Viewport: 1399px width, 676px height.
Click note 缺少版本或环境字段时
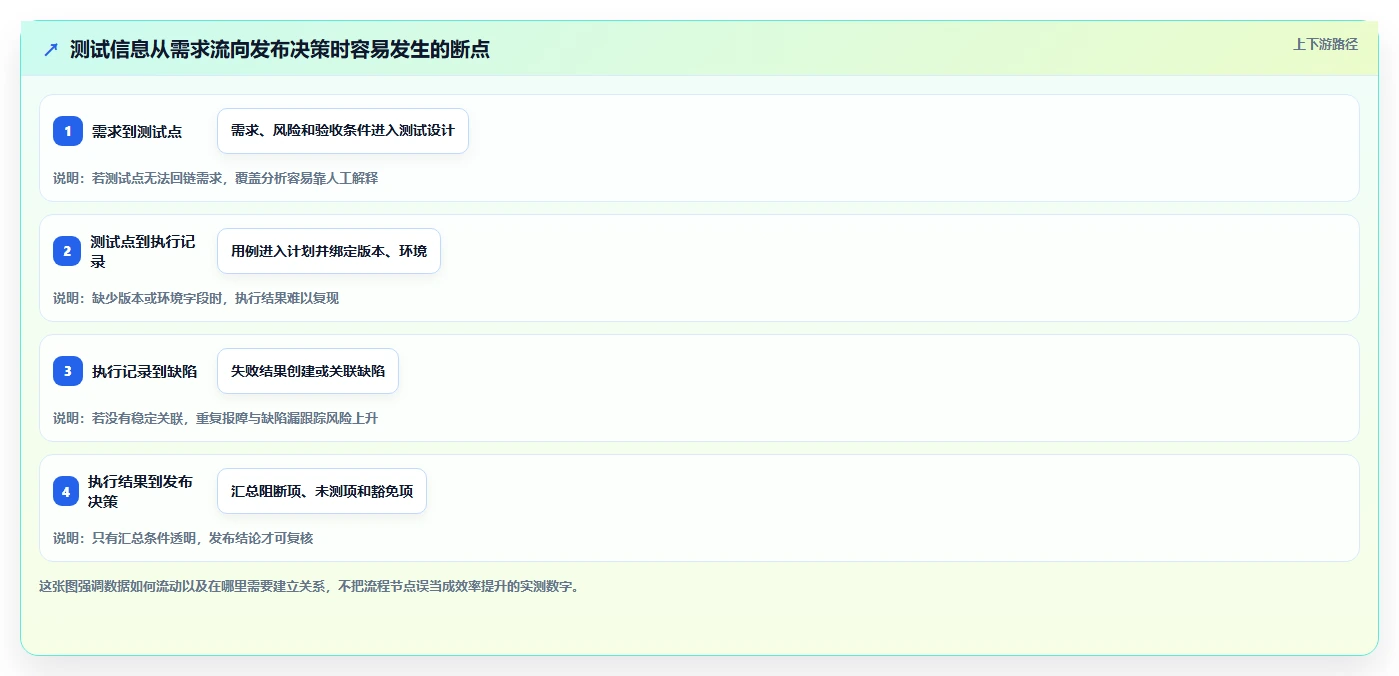click(196, 298)
